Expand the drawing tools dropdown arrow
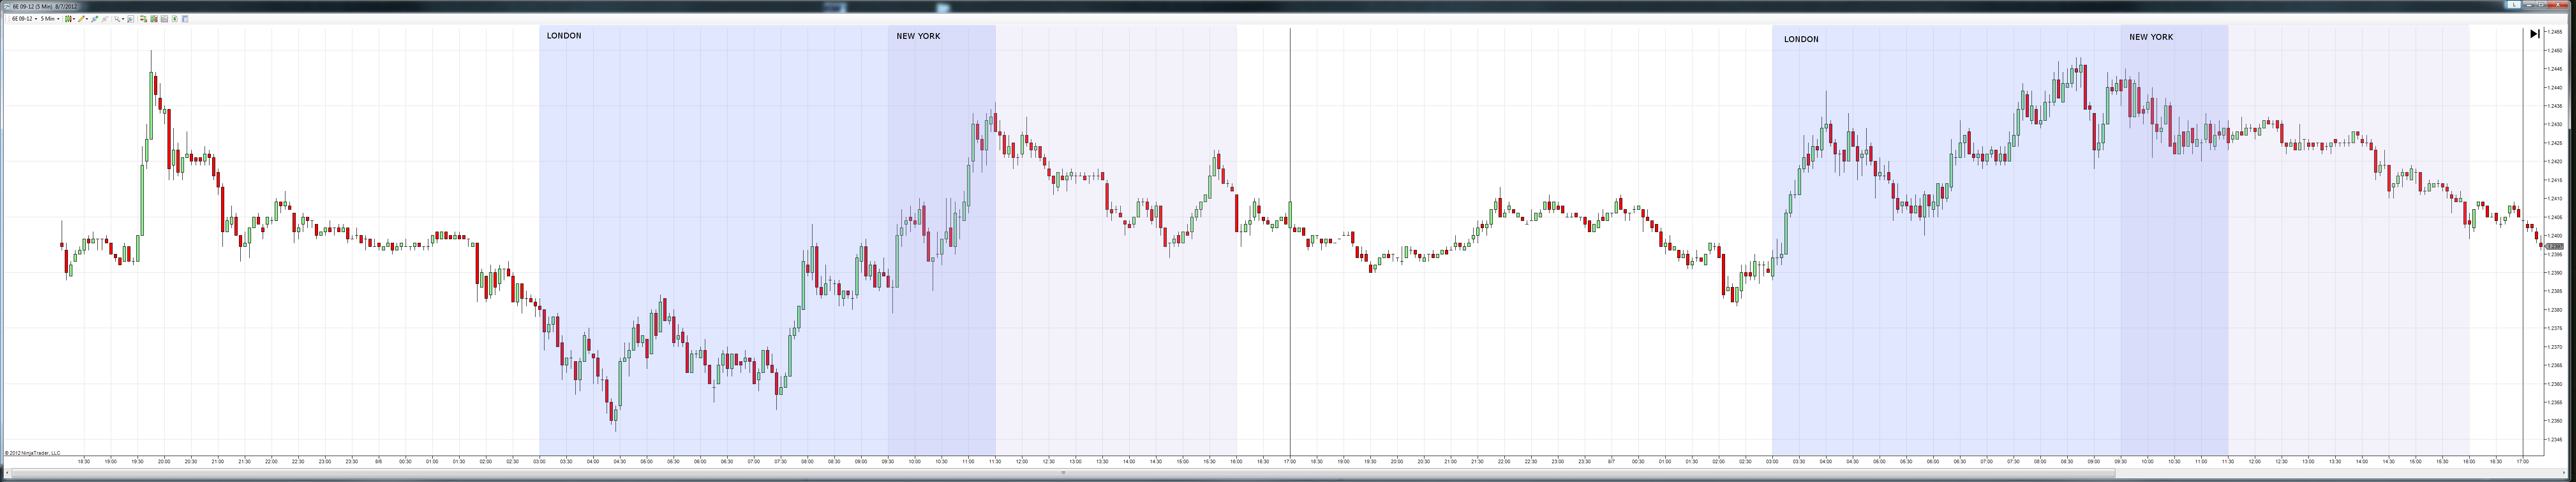 click(x=87, y=19)
